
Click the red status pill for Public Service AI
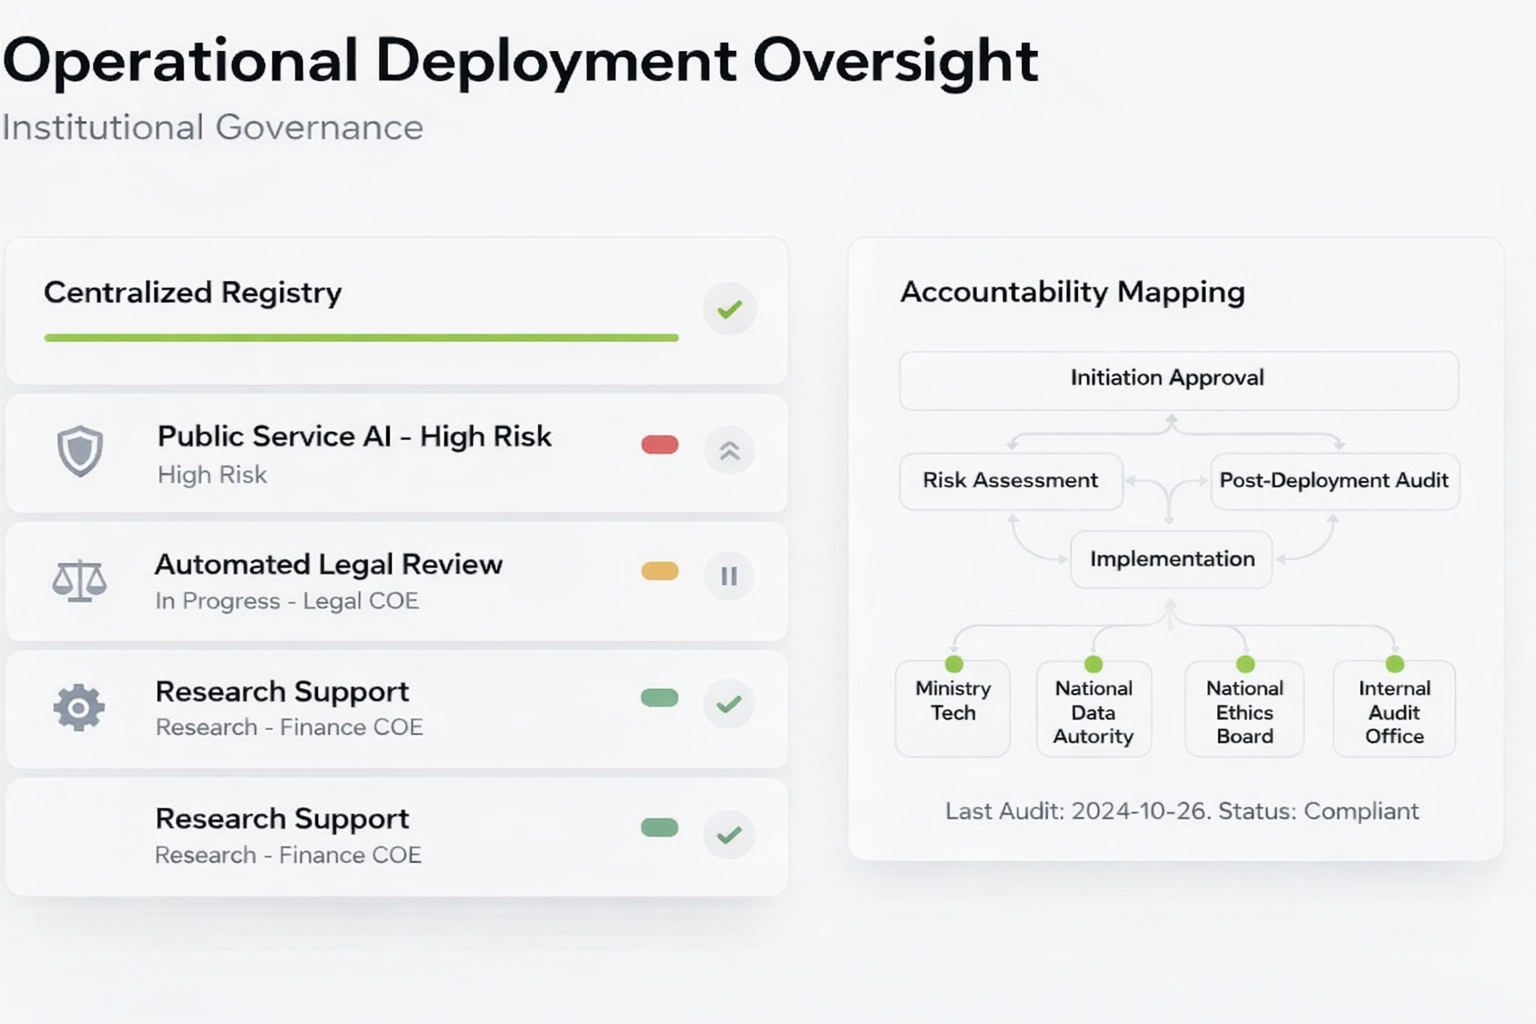click(x=660, y=445)
